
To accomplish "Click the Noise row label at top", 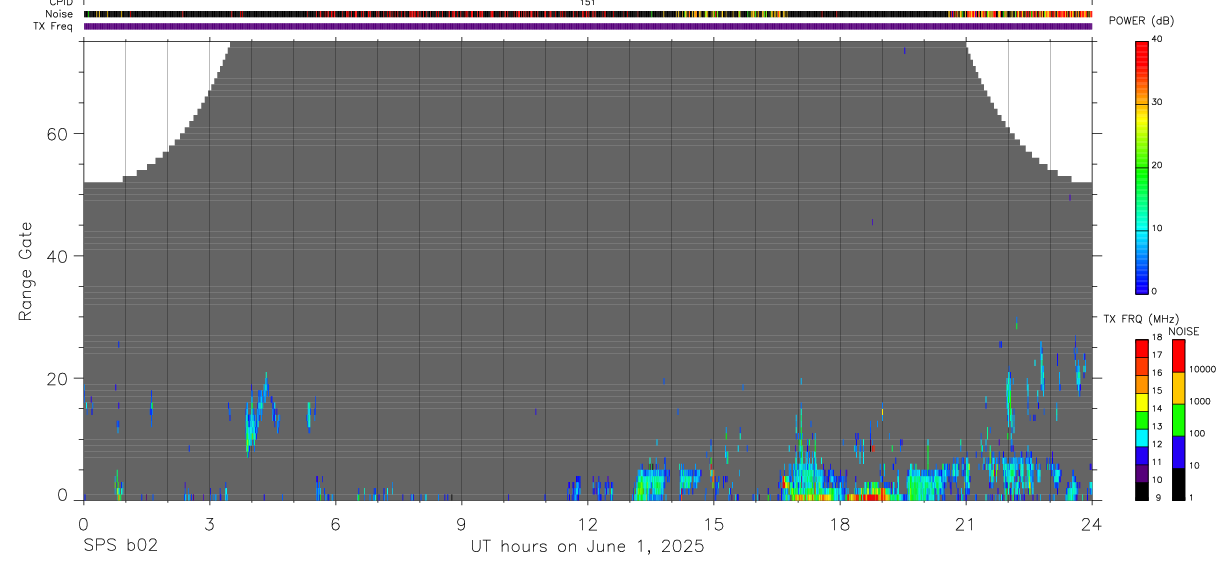I will (60, 14).
